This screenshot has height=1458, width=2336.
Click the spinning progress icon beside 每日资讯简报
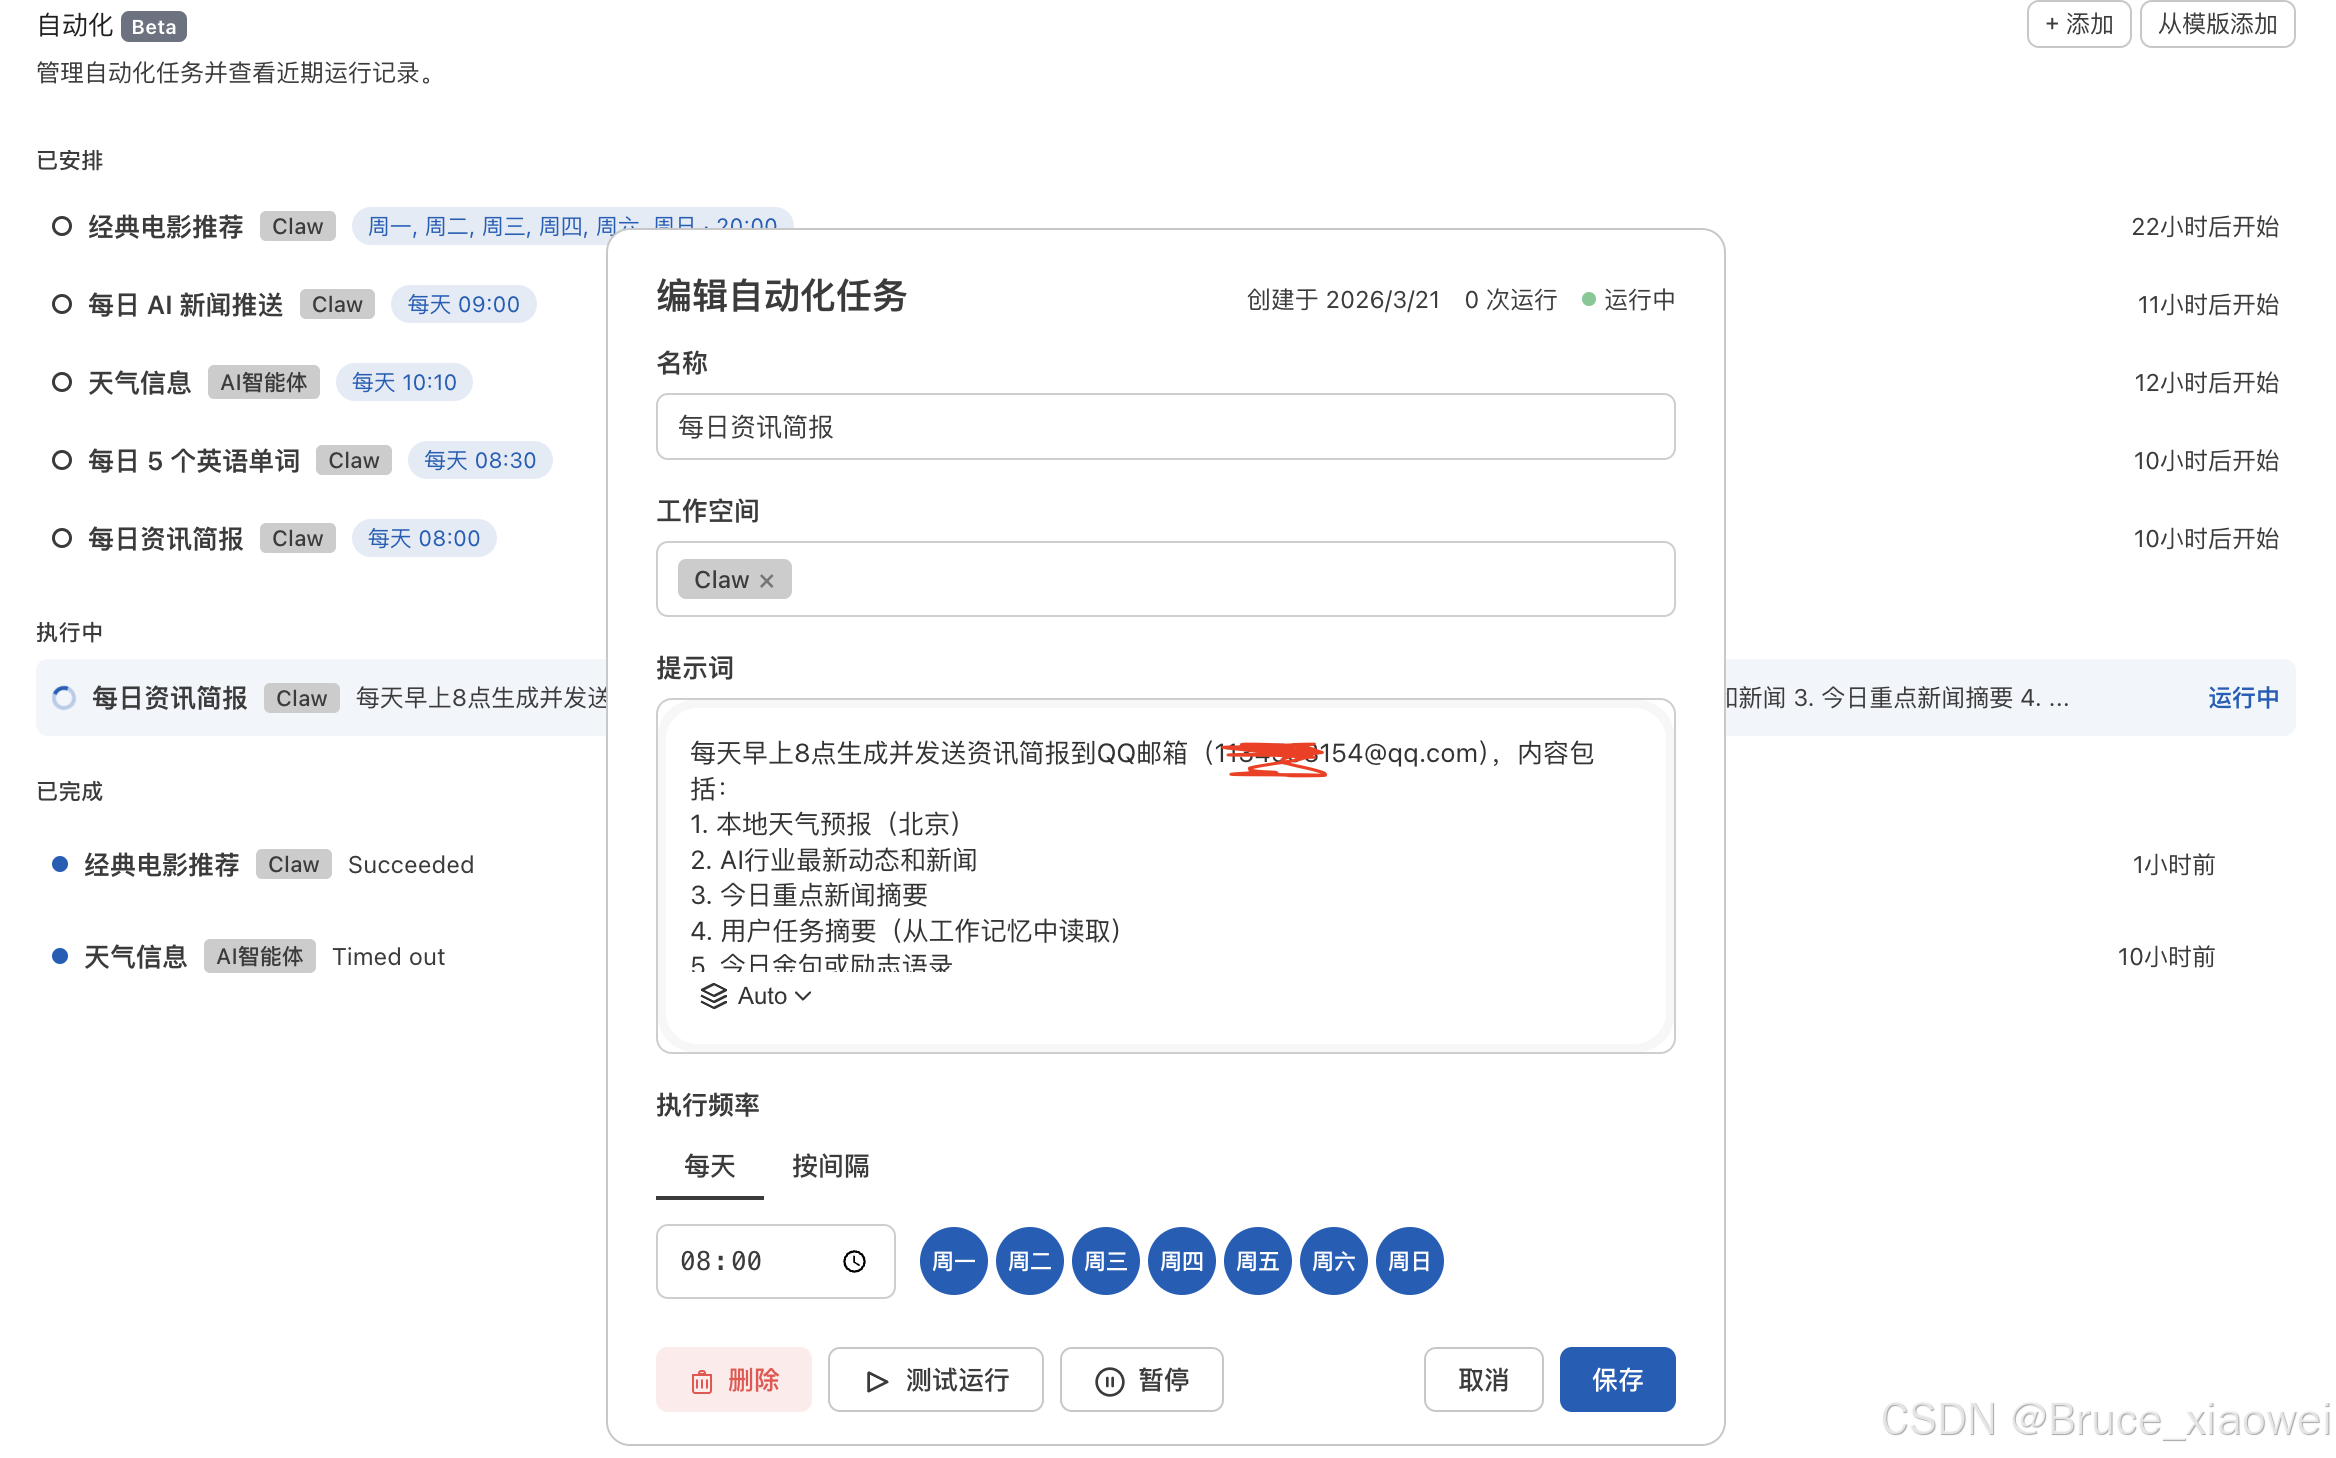[x=64, y=697]
